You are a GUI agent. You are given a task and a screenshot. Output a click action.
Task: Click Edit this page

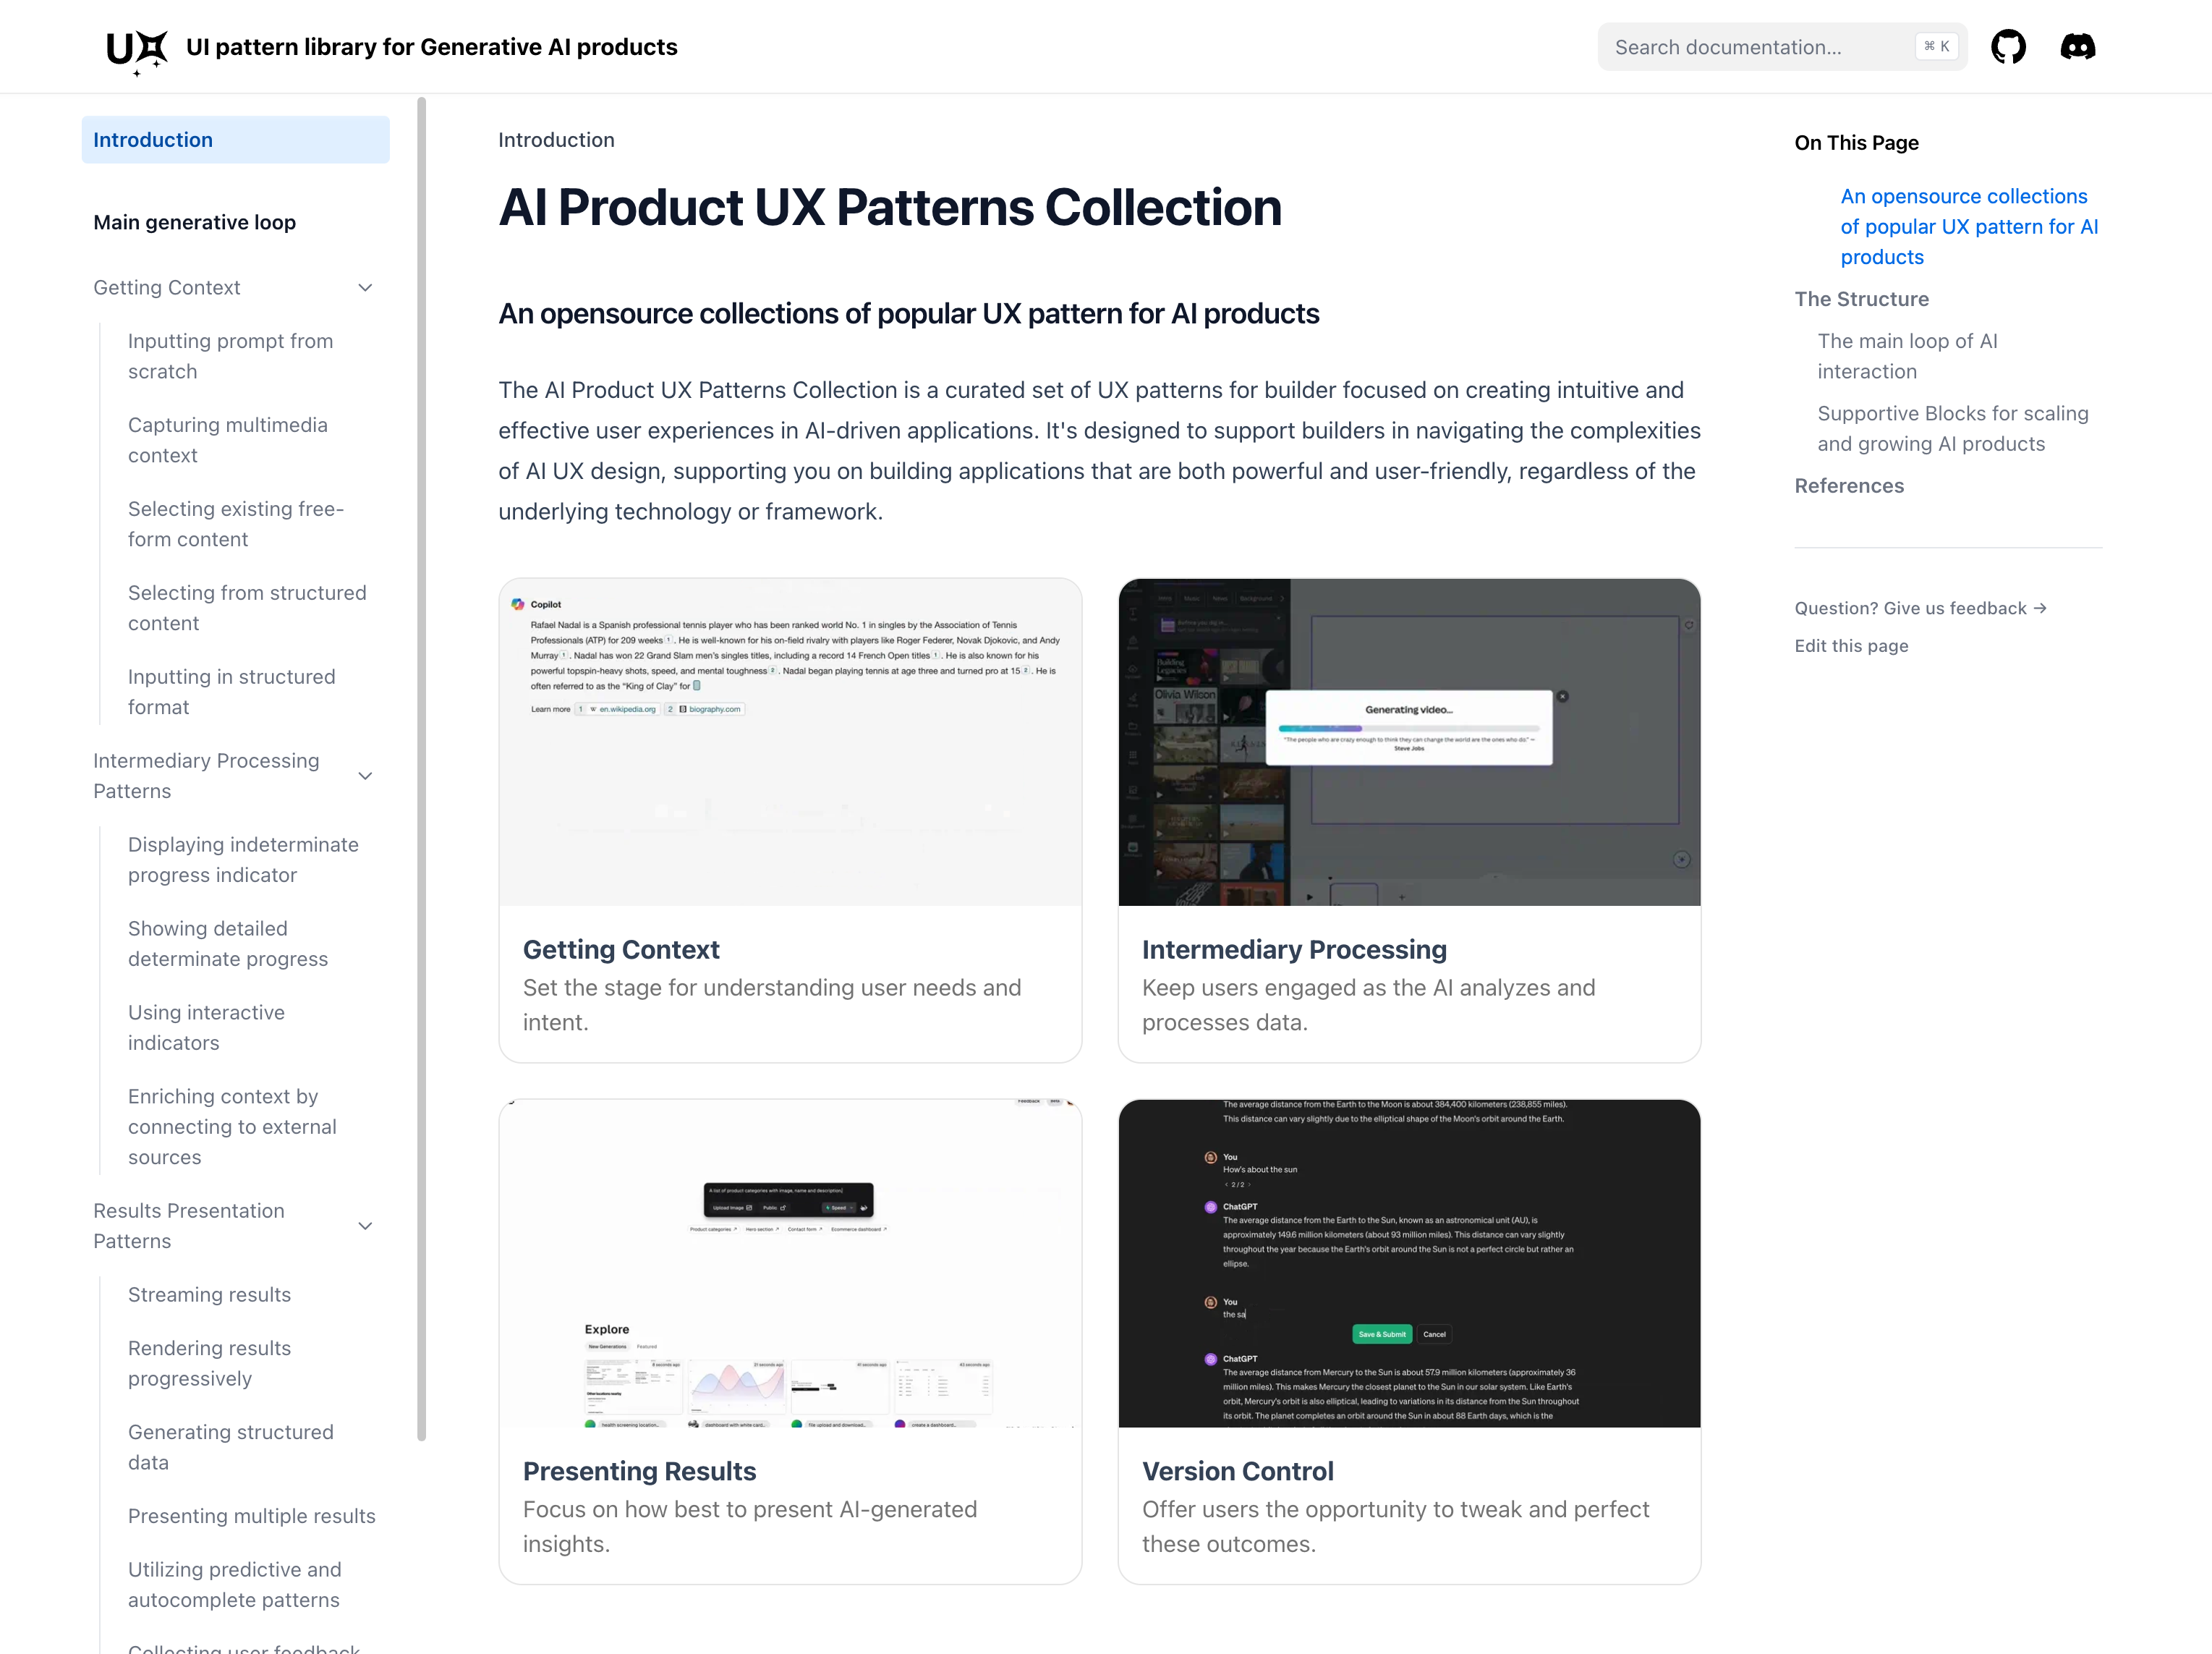[x=1850, y=645]
